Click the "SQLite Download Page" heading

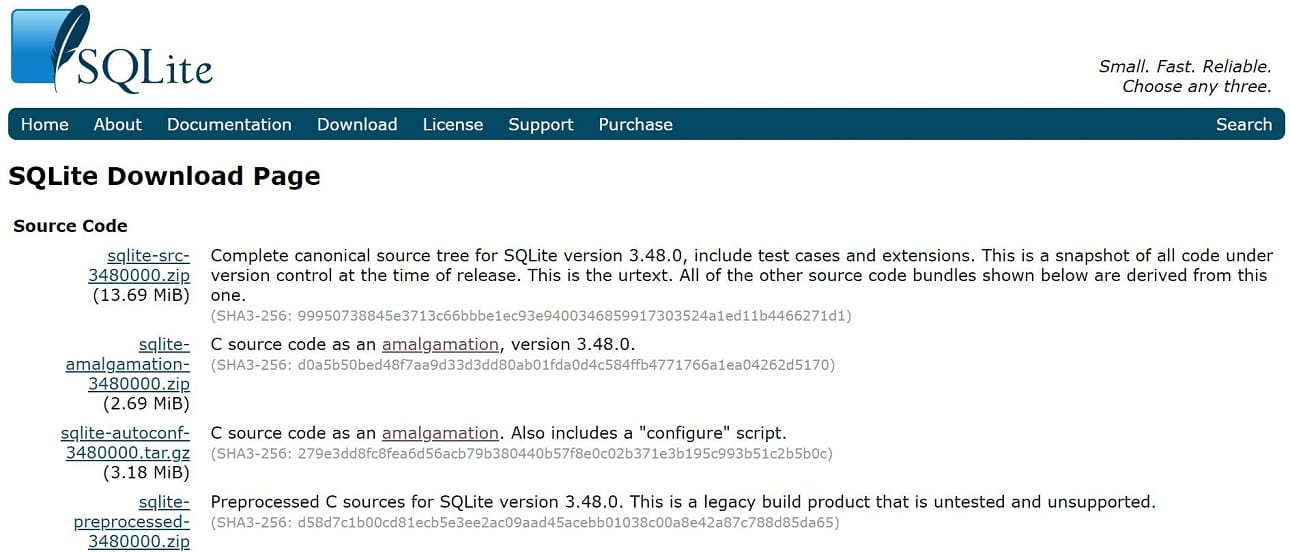point(164,177)
